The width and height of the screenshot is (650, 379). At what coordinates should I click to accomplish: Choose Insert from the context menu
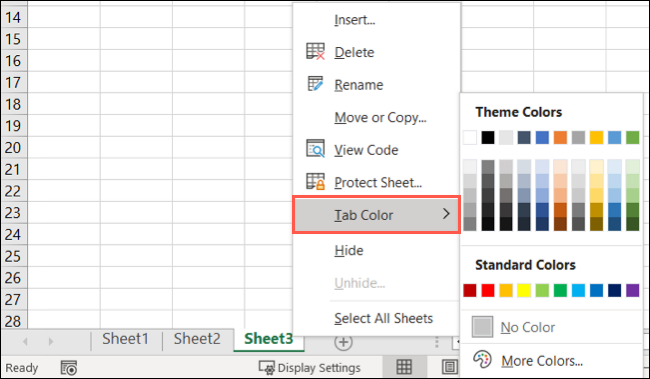355,20
